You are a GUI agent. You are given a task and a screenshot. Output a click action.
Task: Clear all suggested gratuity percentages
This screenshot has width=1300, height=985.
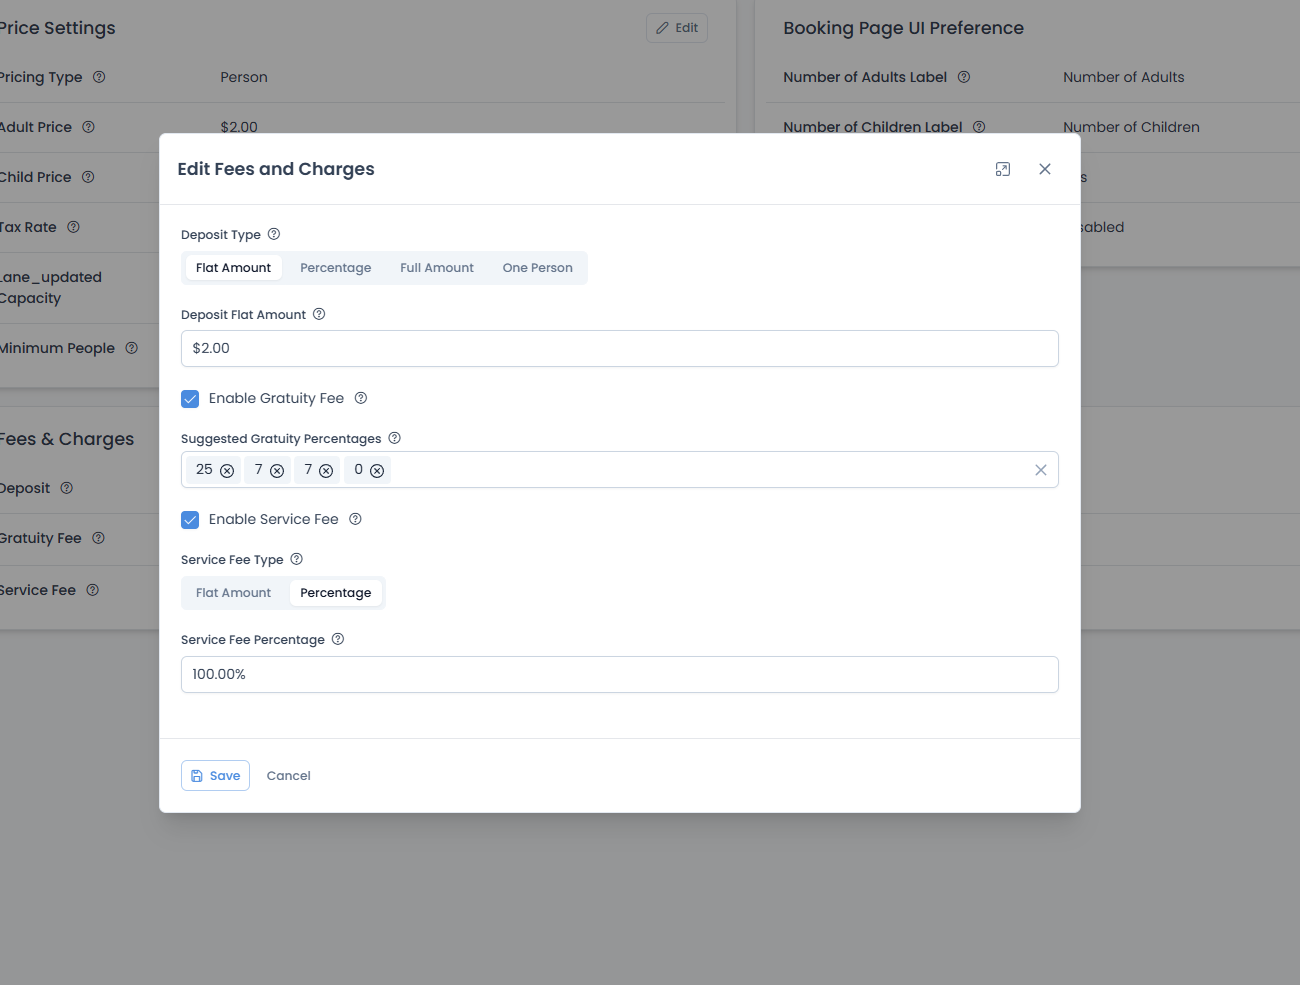coord(1041,470)
